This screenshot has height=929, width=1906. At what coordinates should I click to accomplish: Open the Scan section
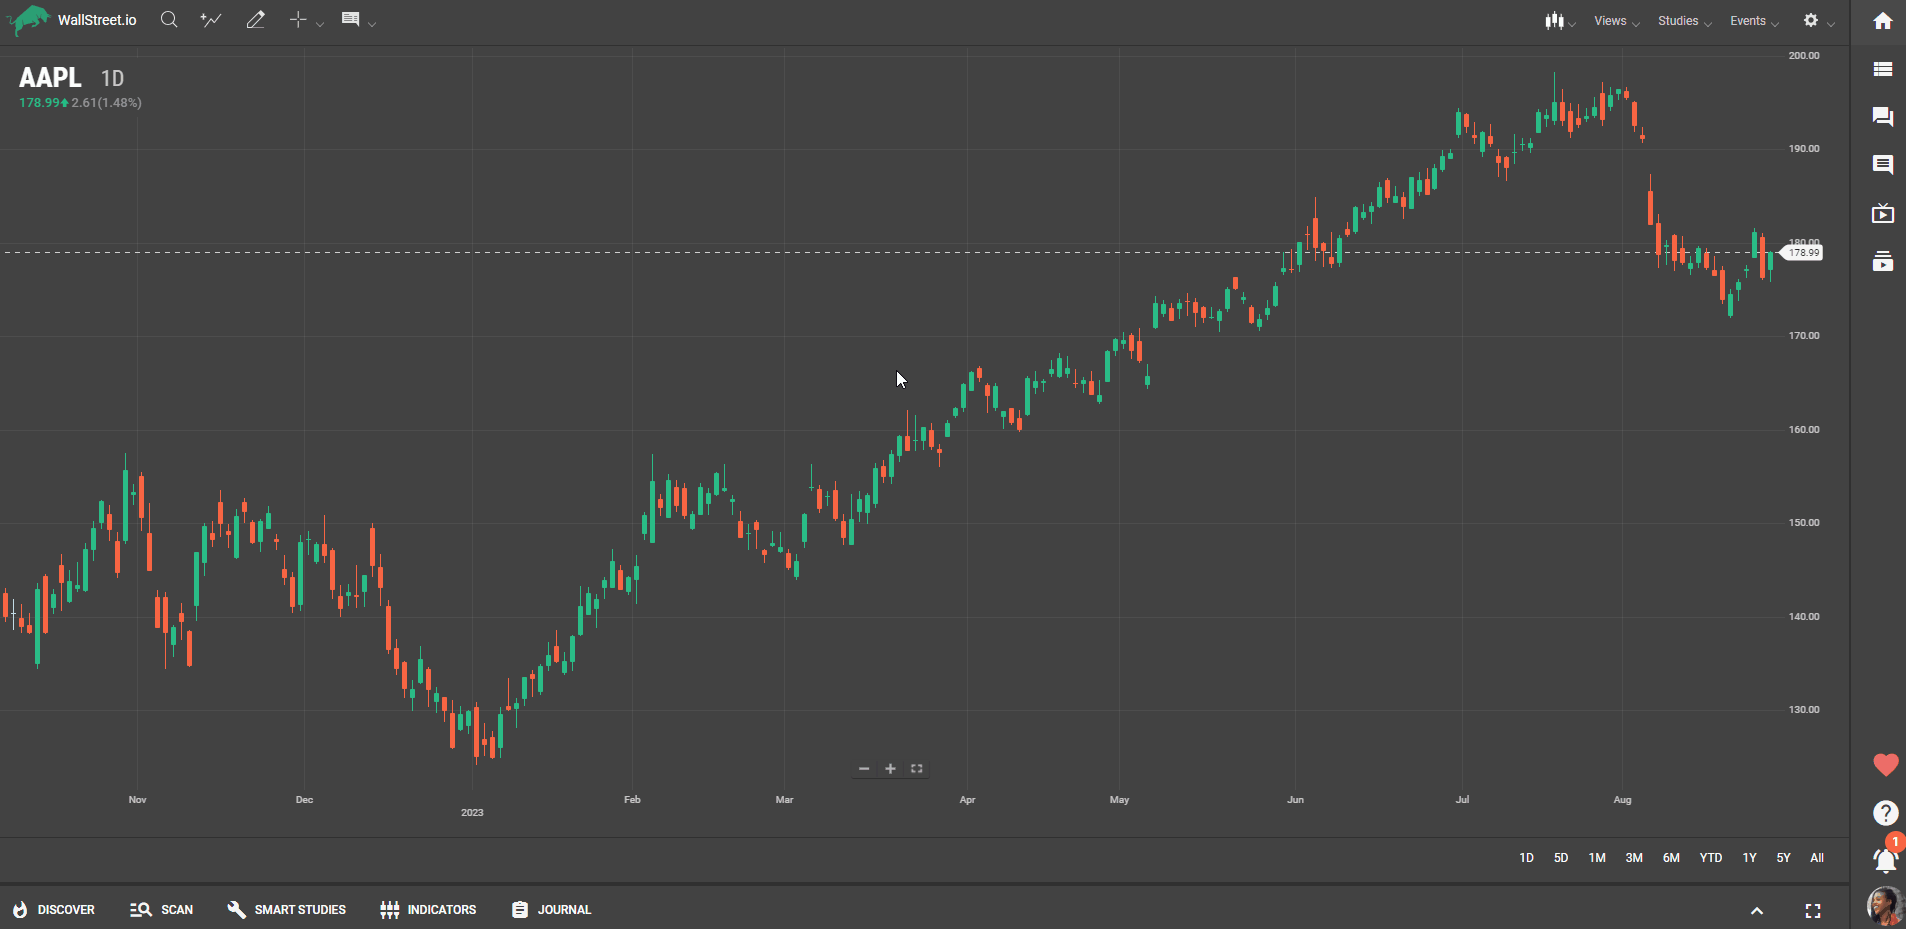[161, 910]
